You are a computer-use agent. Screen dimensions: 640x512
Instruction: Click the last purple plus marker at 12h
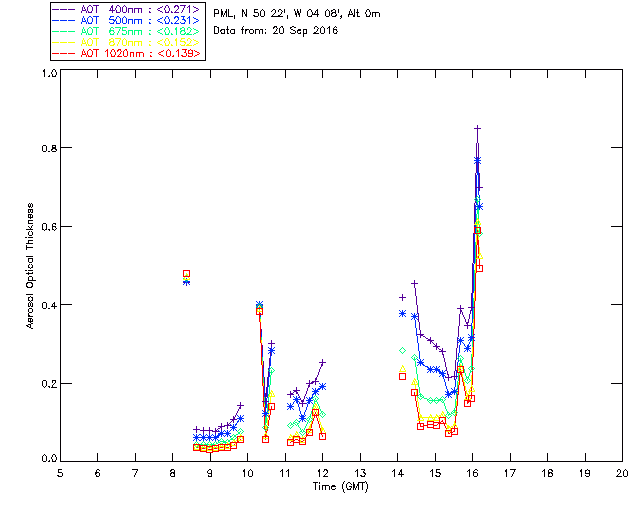coord(322,363)
